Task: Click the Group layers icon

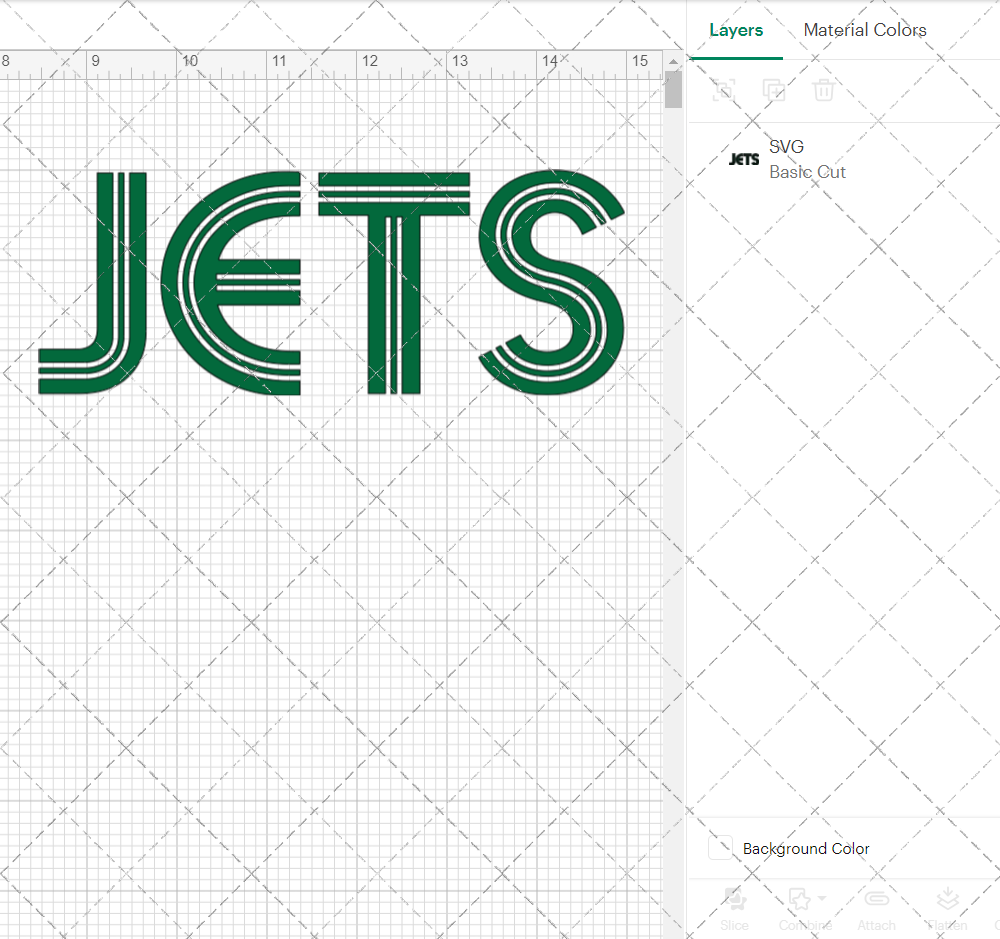Action: [x=724, y=90]
